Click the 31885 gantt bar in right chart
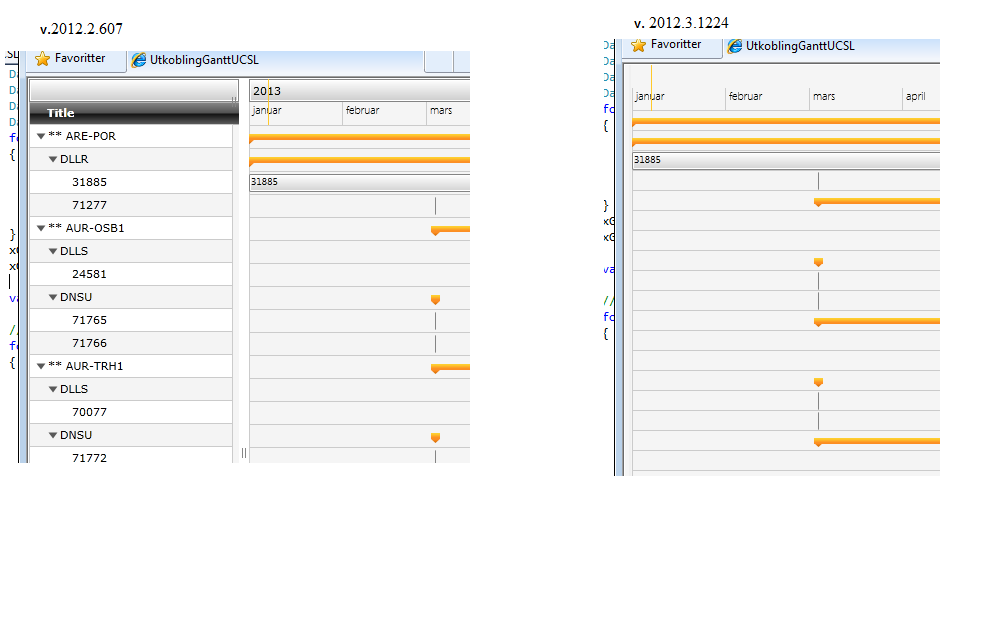Image resolution: width=1008 pixels, height=630 pixels. click(786, 160)
